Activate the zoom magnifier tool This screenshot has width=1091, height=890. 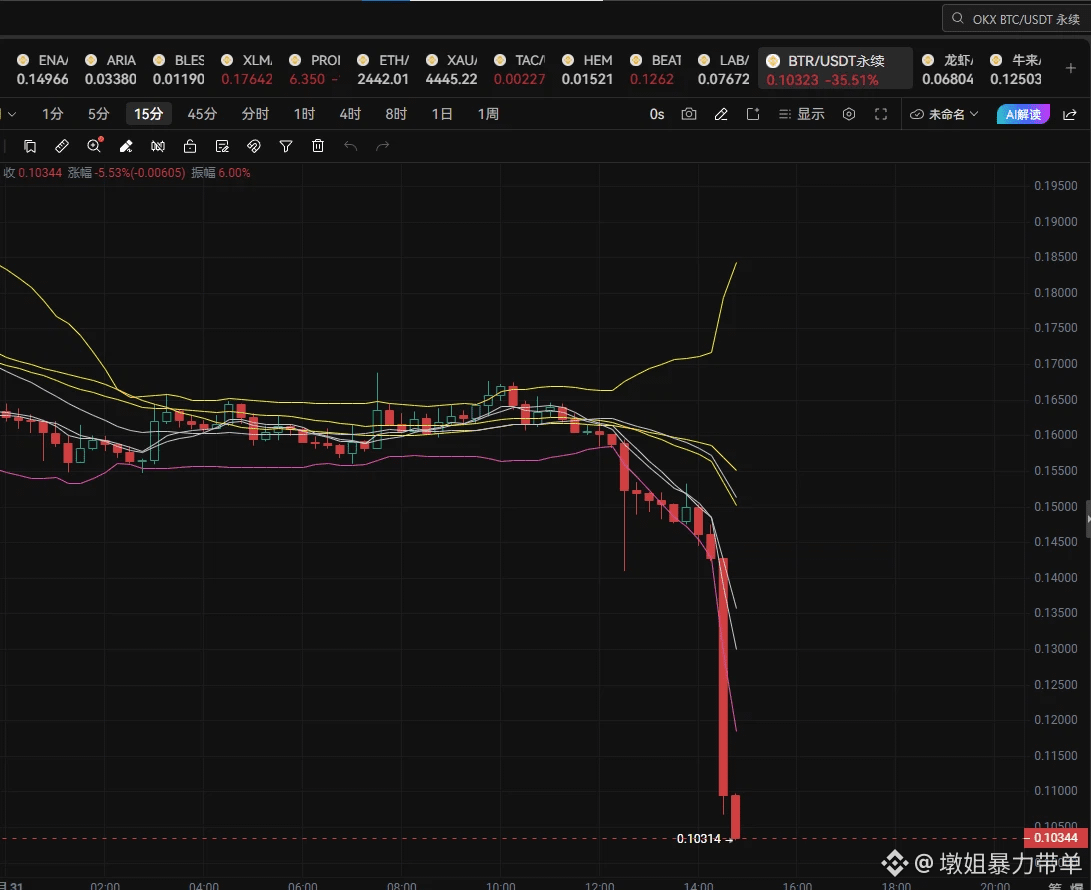(94, 146)
